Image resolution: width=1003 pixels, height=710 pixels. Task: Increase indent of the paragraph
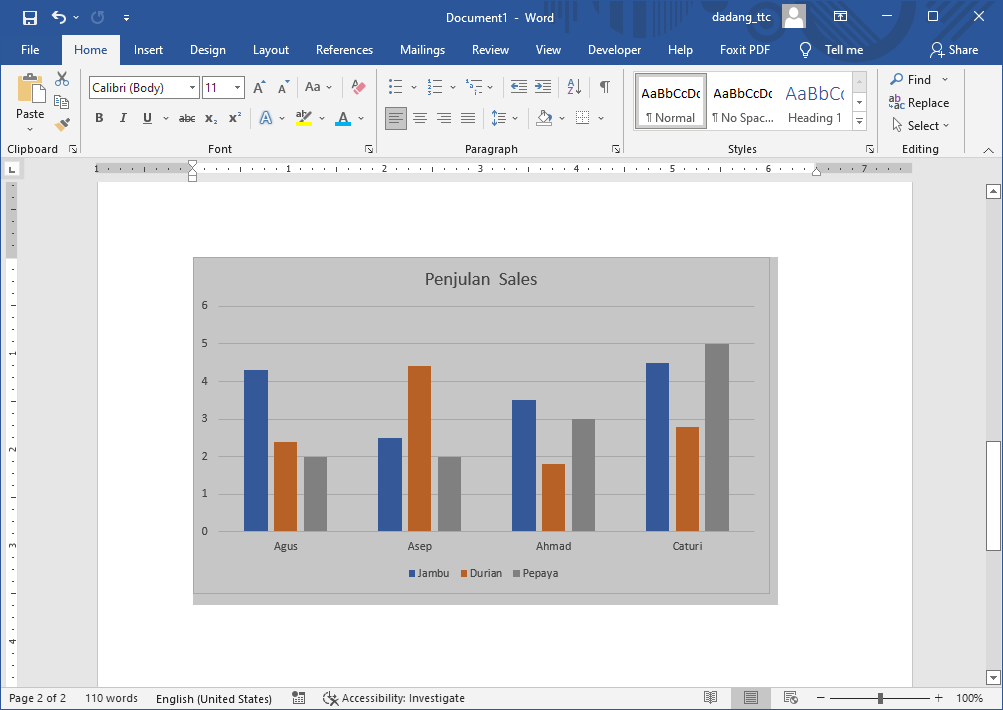pos(543,88)
